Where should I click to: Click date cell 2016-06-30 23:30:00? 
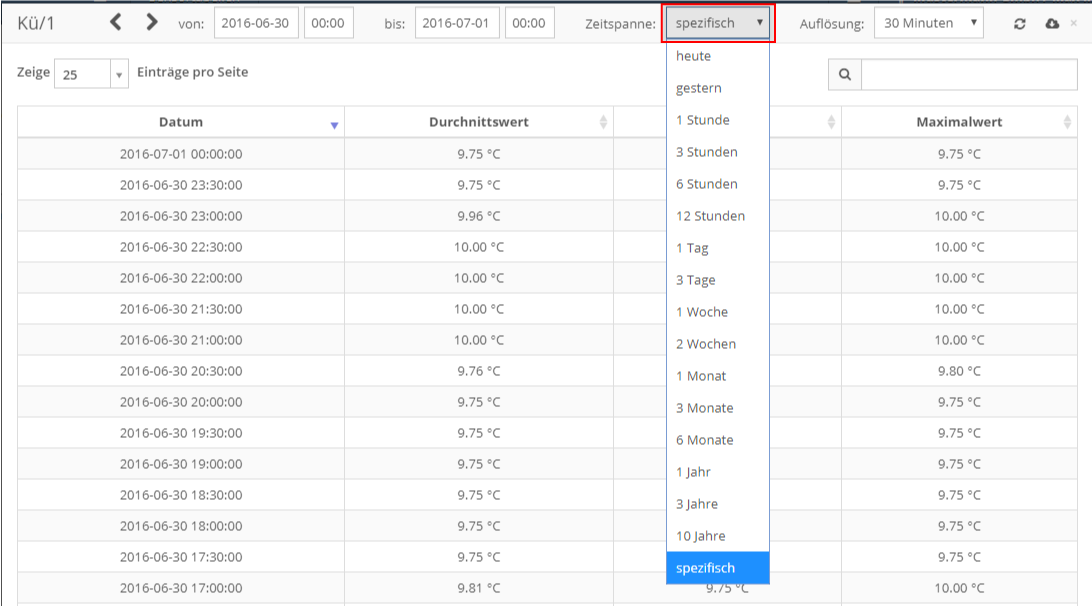pos(181,185)
